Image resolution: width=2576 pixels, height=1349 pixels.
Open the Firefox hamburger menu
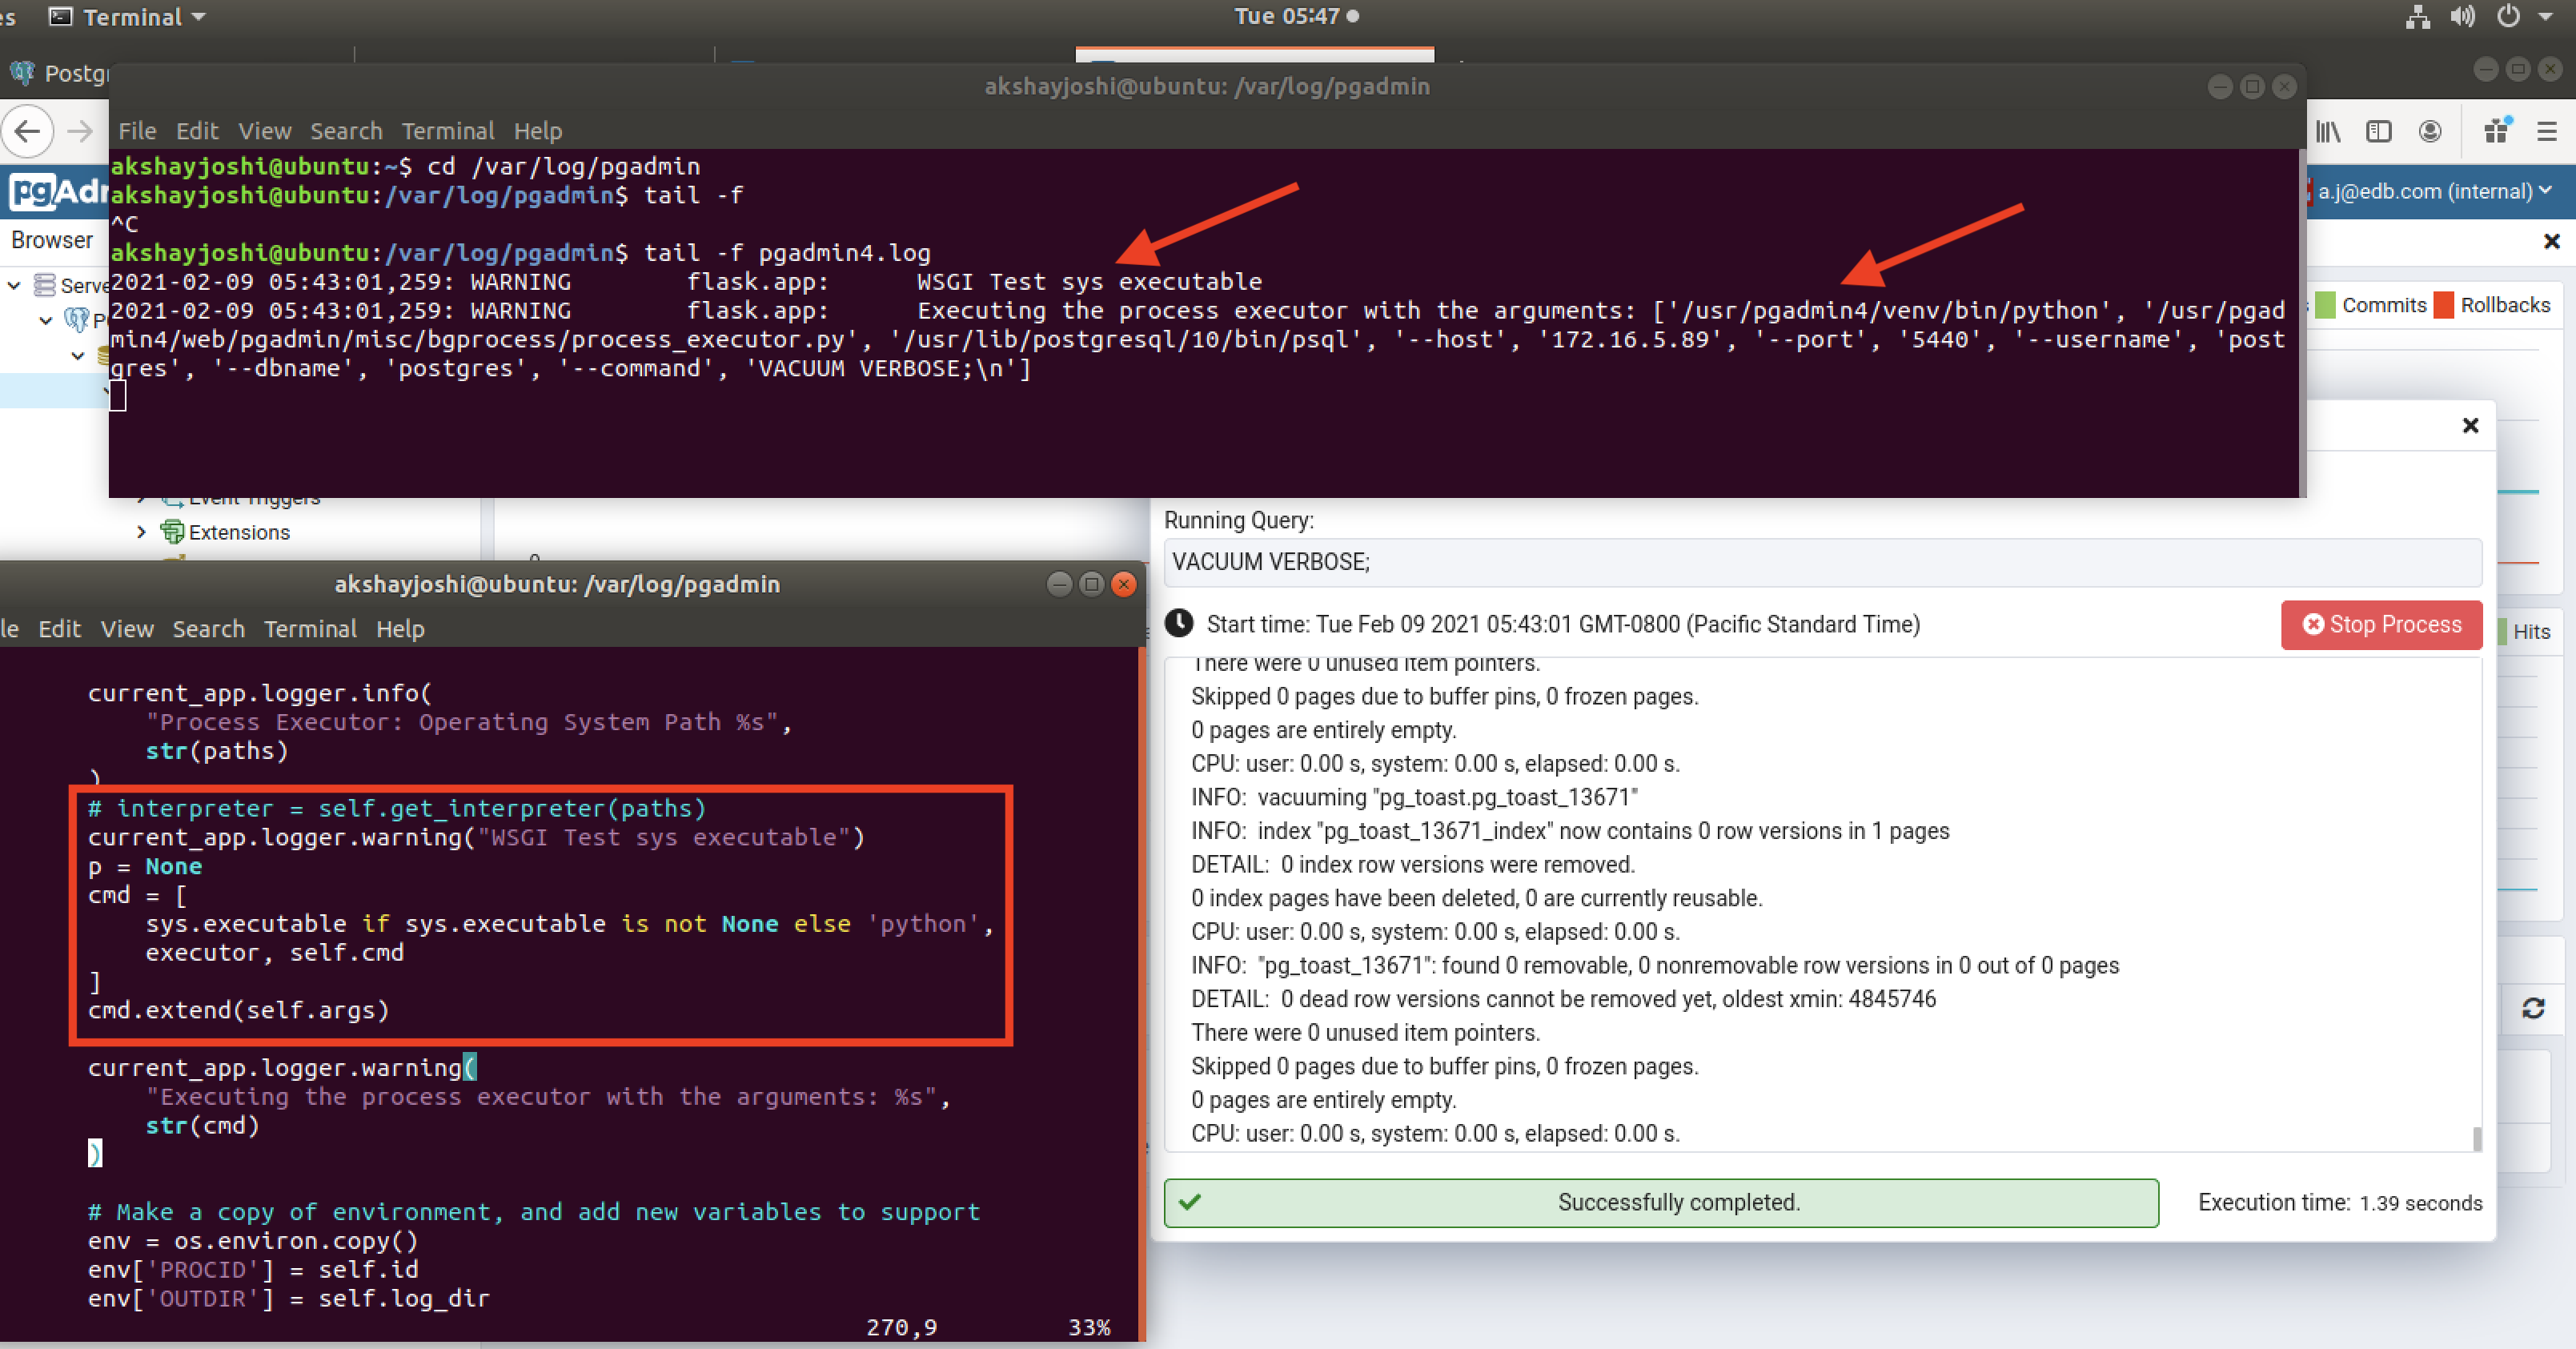click(x=2546, y=131)
